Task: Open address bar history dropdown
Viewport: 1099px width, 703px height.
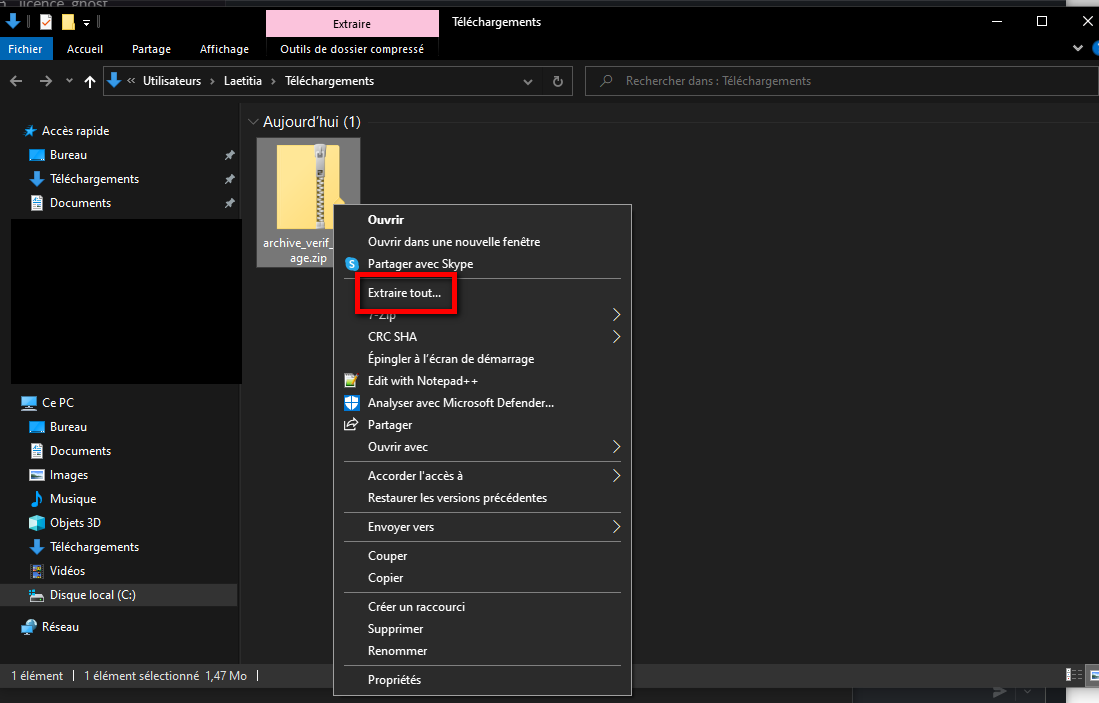Action: pyautogui.click(x=536, y=81)
